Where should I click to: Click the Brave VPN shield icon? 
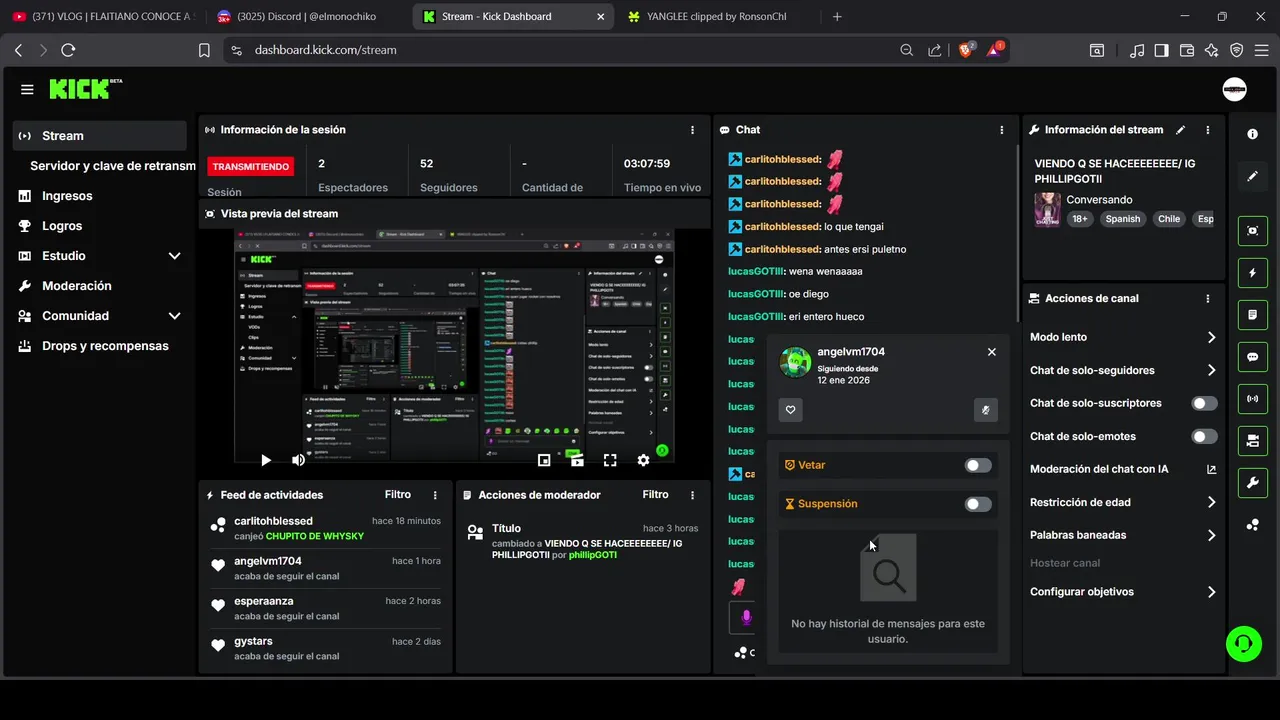point(1237,50)
